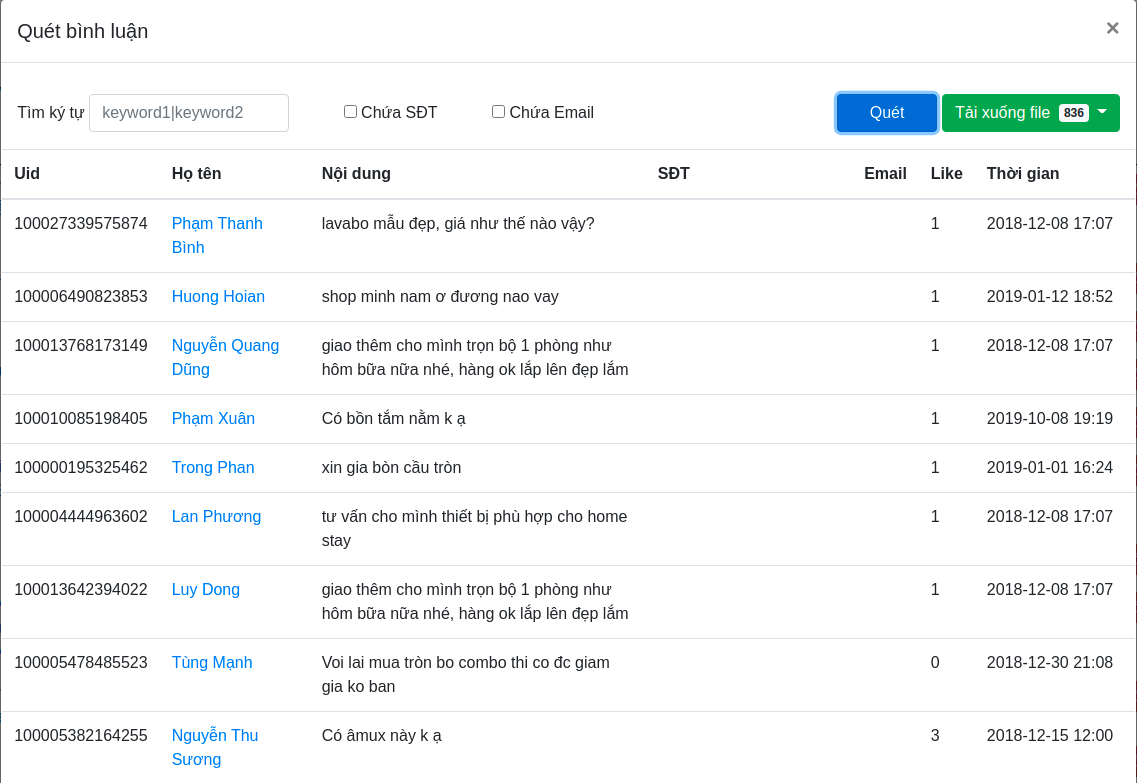Image resolution: width=1137 pixels, height=783 pixels.
Task: Click the 836 badge on download button
Action: pos(1073,113)
